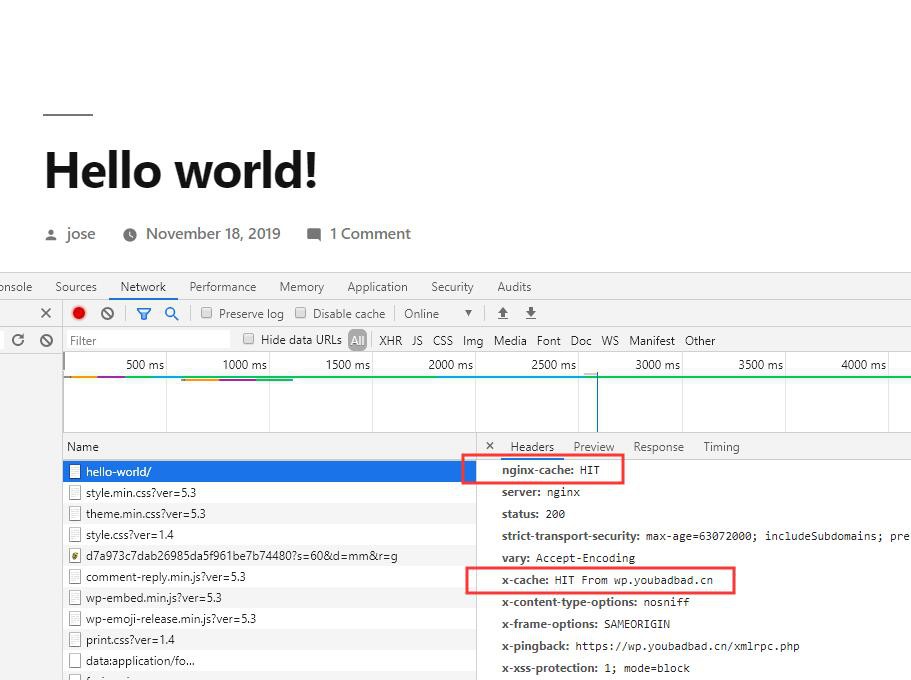Clear the network log
The image size is (911, 680).
click(x=107, y=313)
